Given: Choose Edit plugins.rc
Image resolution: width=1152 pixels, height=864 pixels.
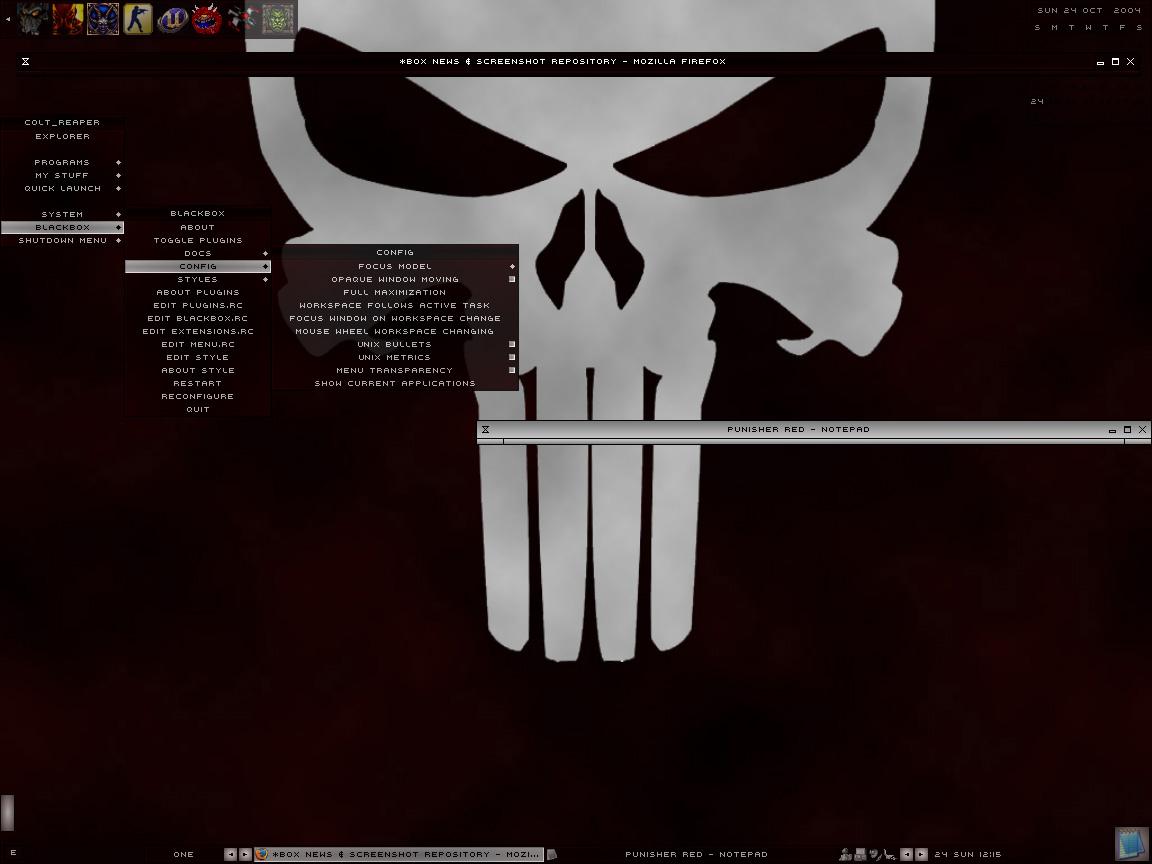Looking at the screenshot, I should tap(198, 306).
